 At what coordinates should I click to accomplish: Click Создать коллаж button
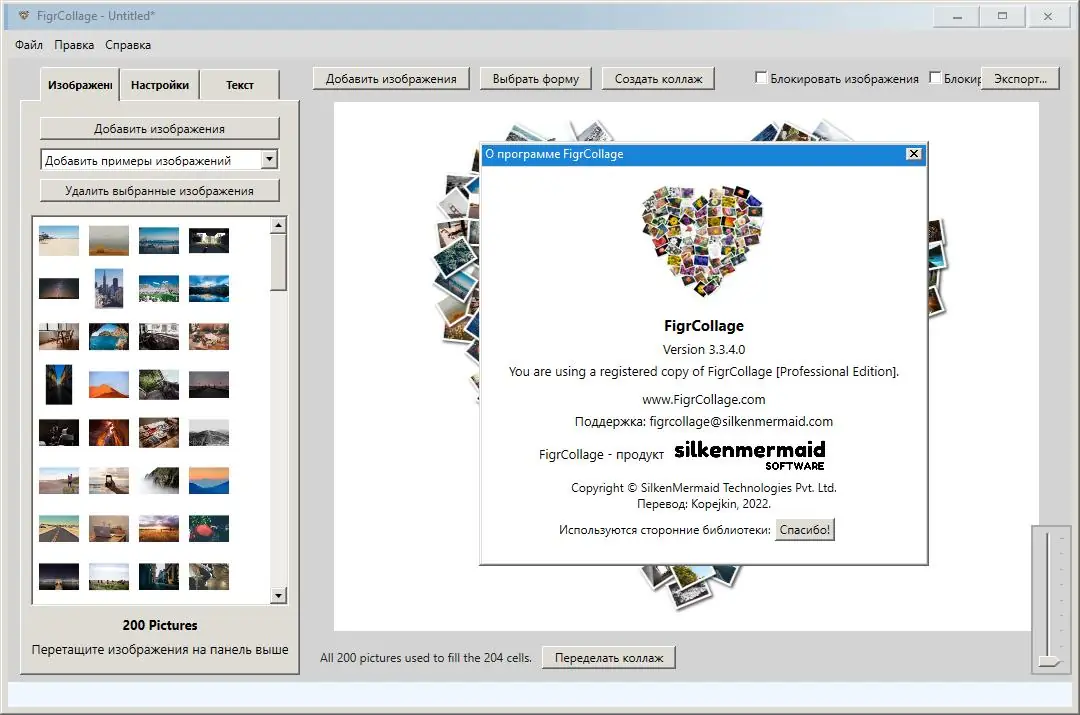click(x=658, y=79)
